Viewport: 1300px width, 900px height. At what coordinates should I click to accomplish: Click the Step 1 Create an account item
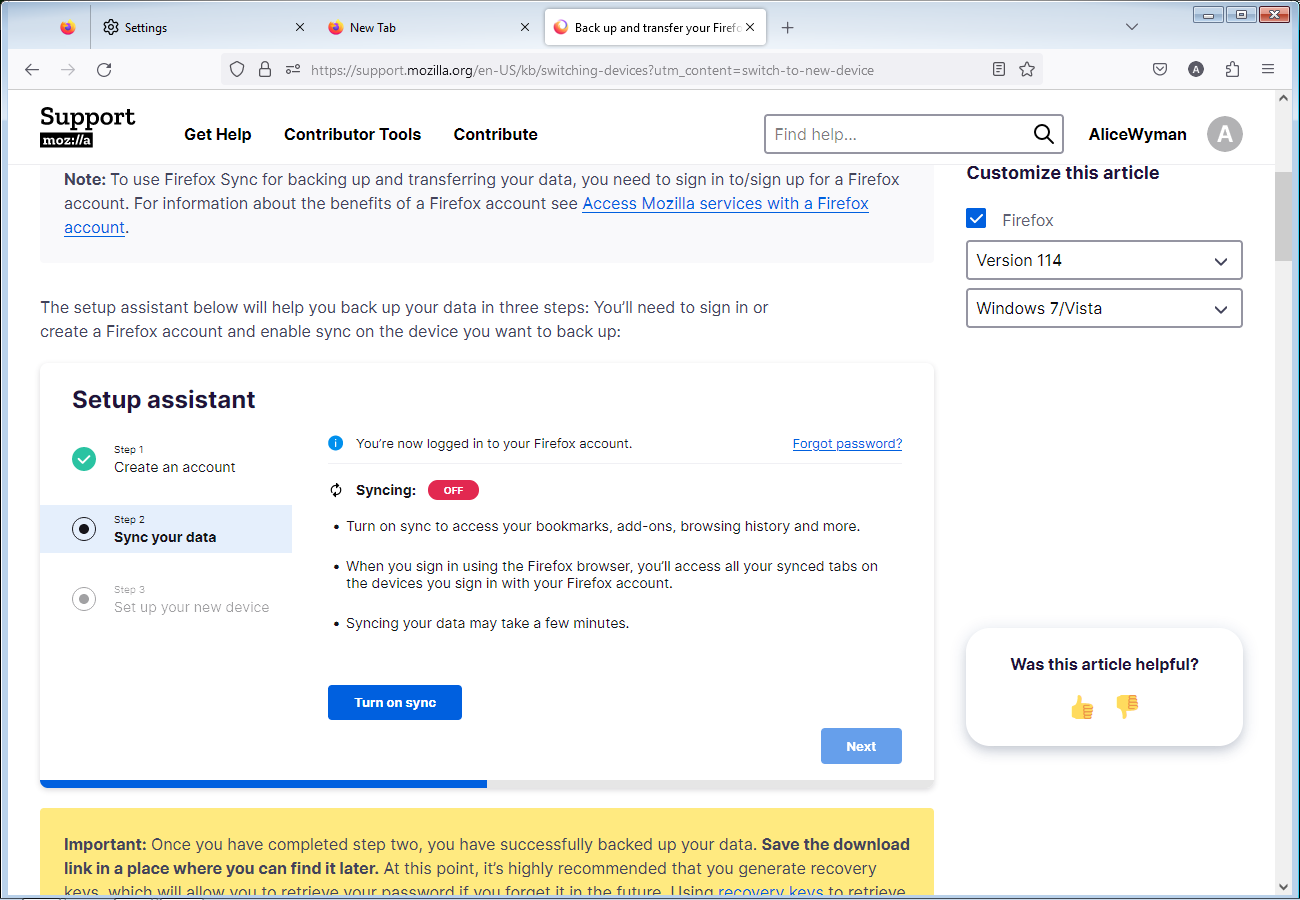click(x=166, y=459)
